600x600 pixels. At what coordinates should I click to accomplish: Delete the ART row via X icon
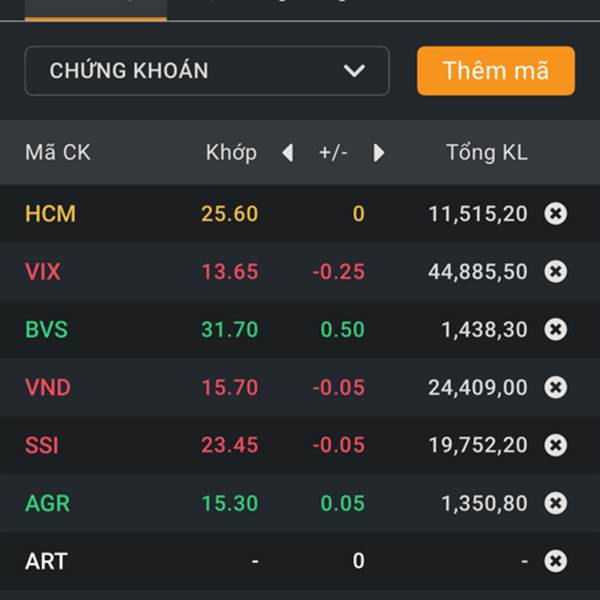(x=556, y=561)
